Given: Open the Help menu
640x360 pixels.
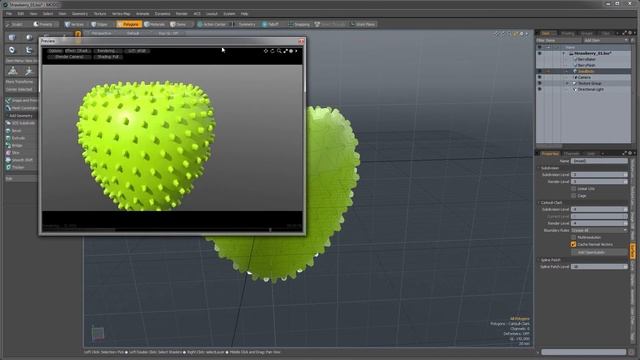Looking at the screenshot, I should [244, 13].
